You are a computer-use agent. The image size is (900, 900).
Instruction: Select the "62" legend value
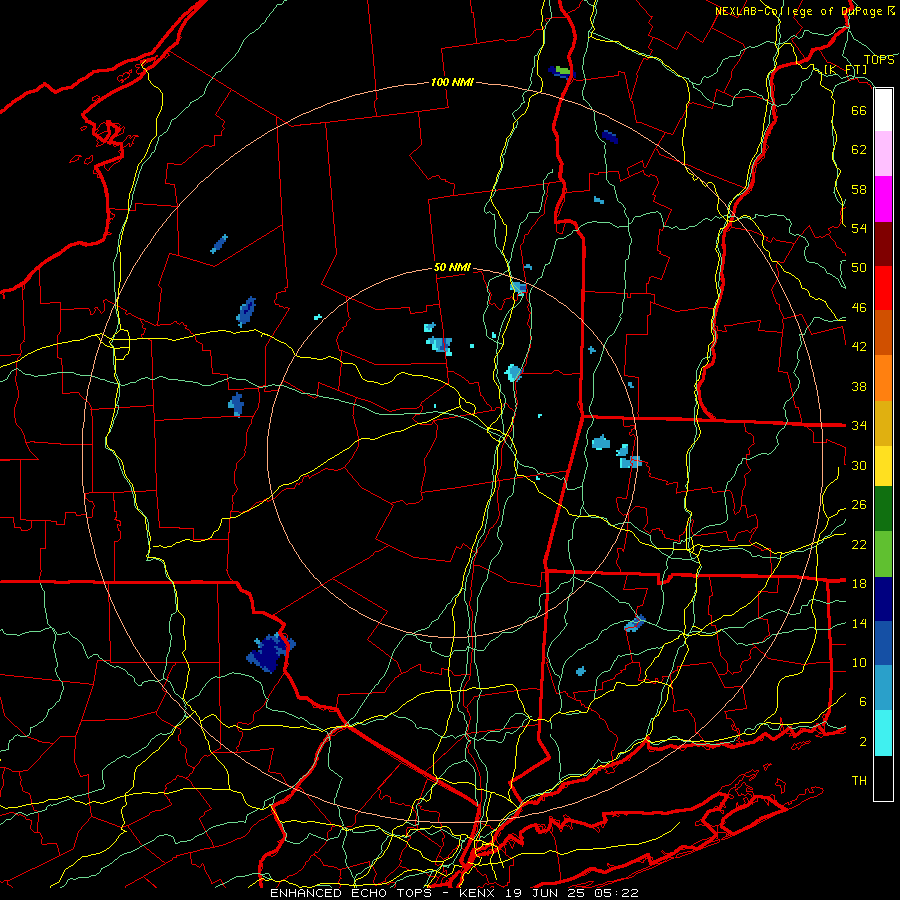click(859, 150)
